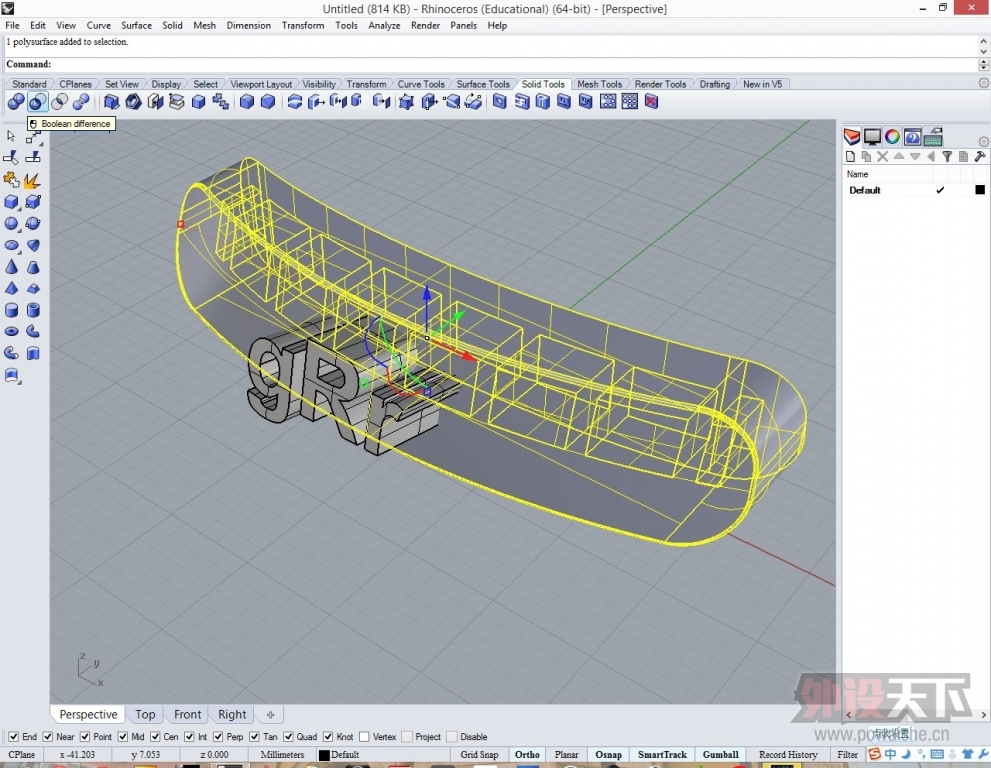
Task: Click the layer Tools hammer icon
Action: [x=980, y=157]
